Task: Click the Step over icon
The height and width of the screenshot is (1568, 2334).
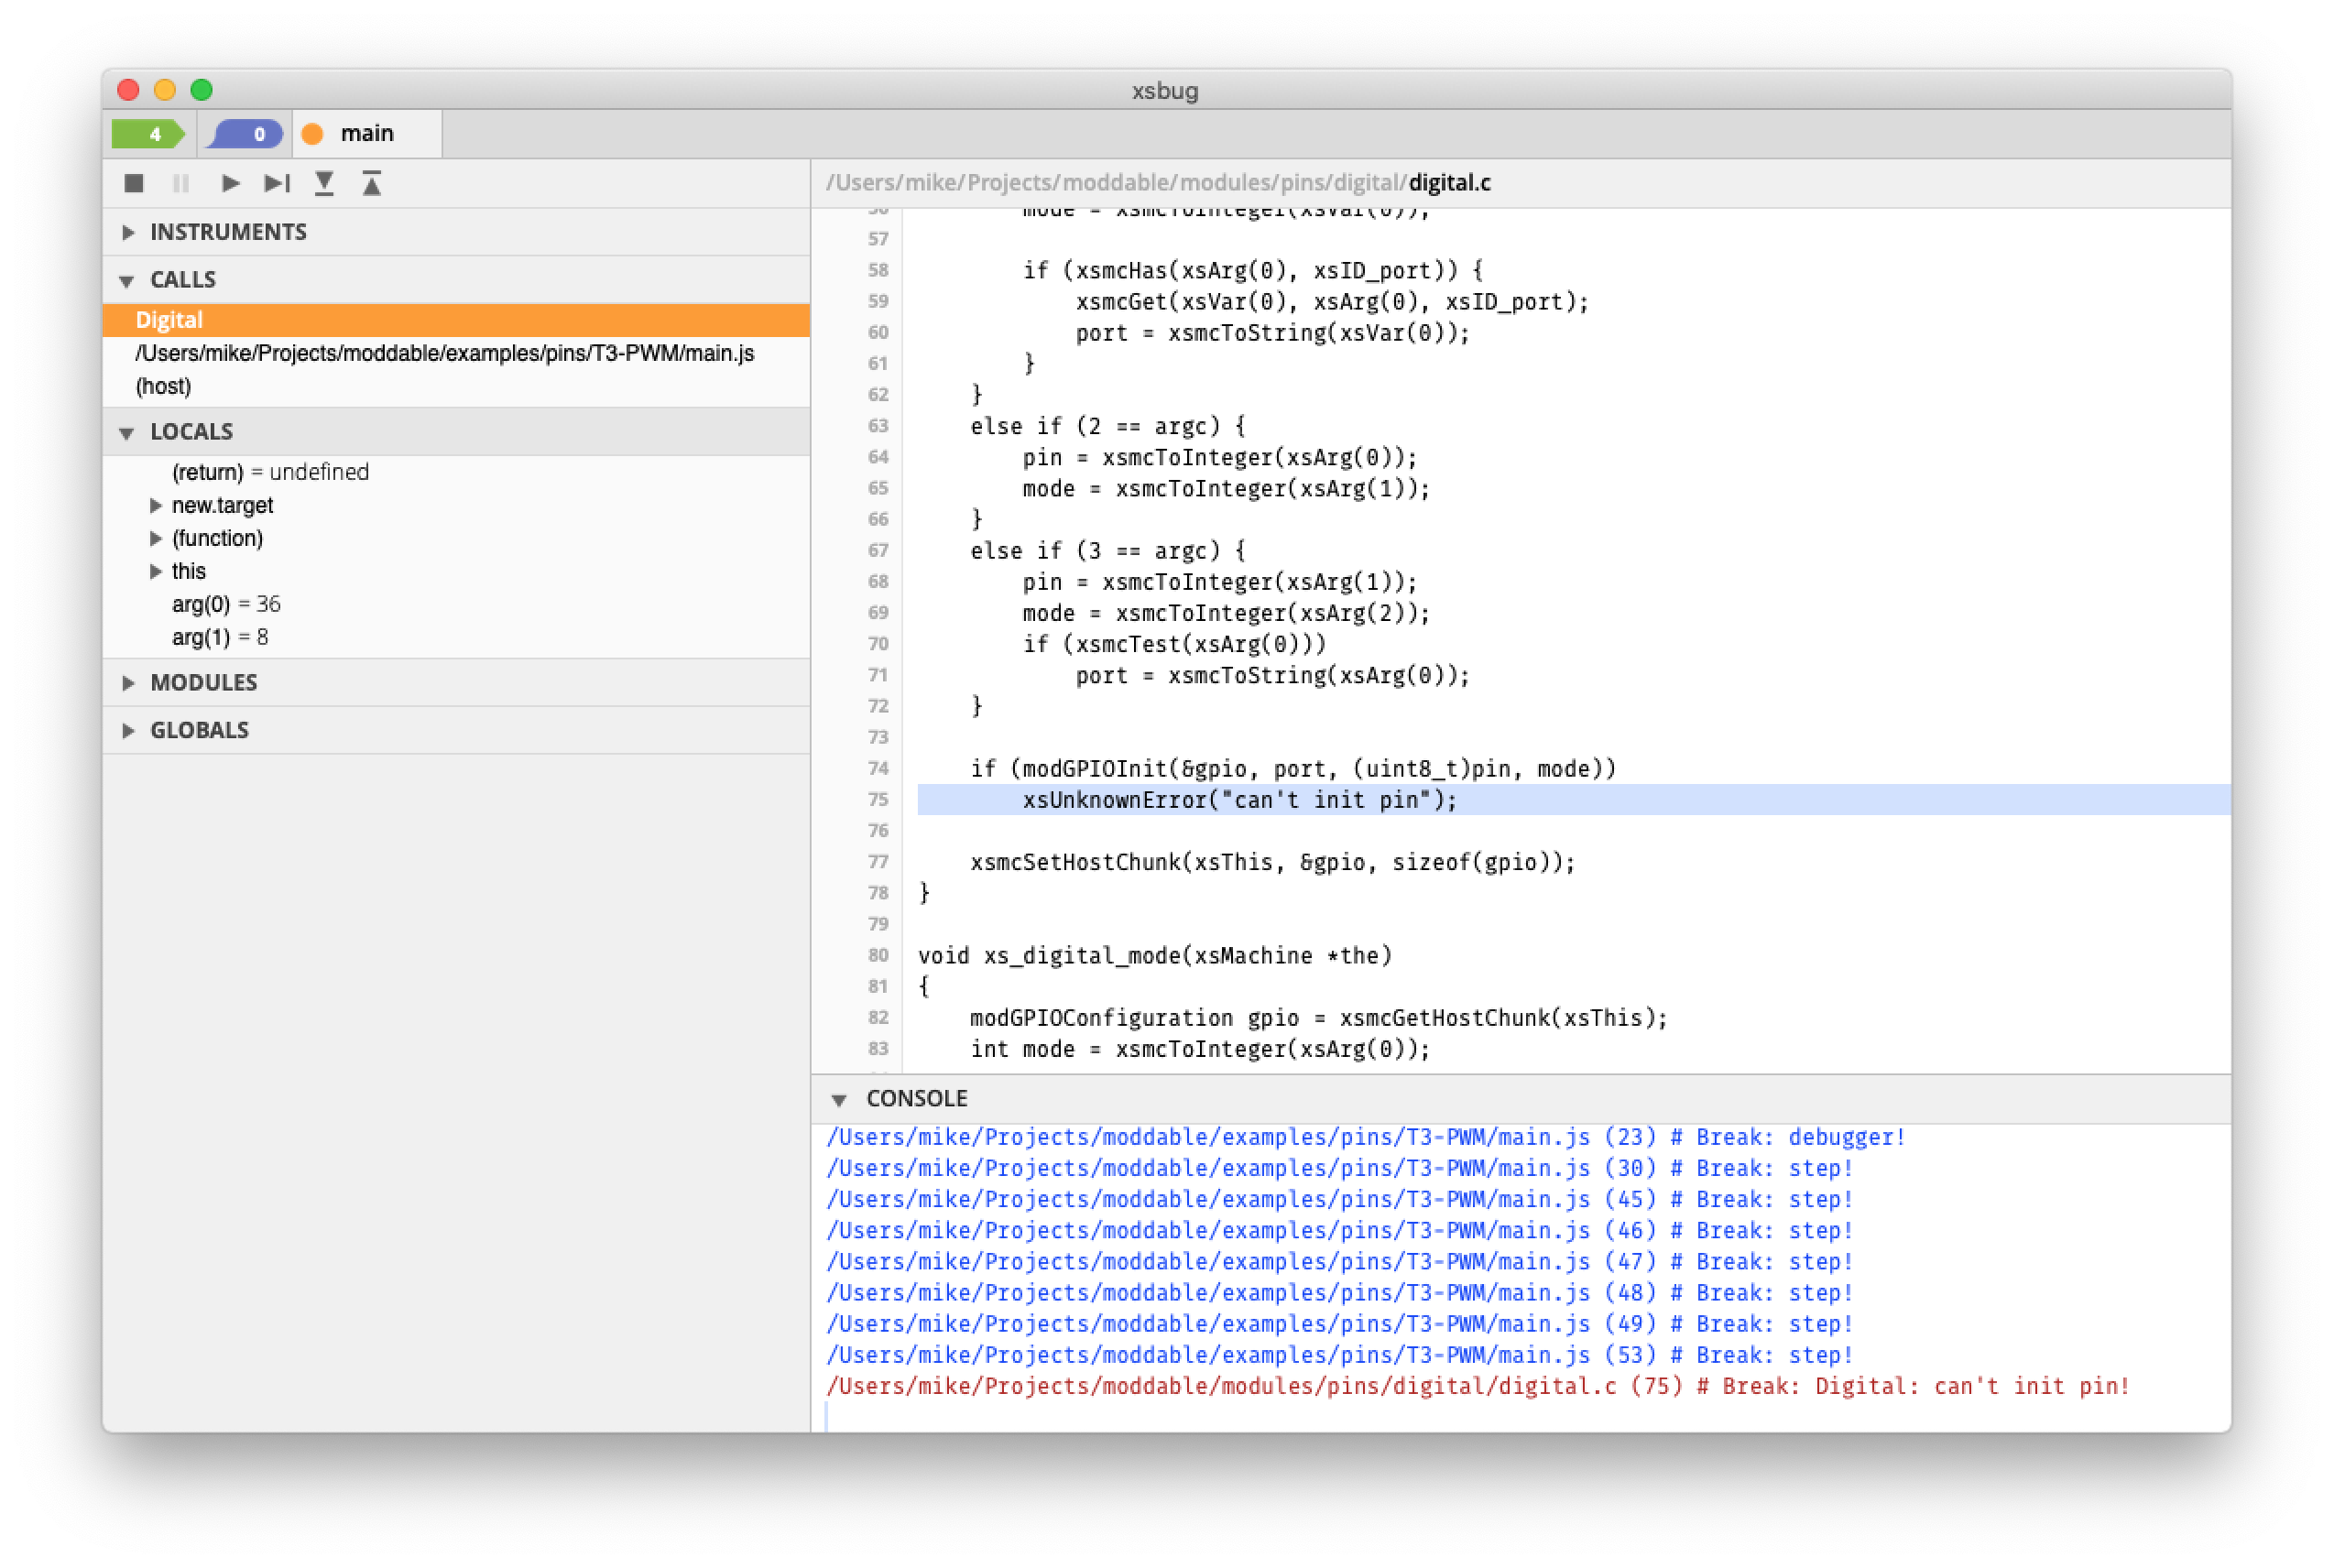Action: coord(277,183)
